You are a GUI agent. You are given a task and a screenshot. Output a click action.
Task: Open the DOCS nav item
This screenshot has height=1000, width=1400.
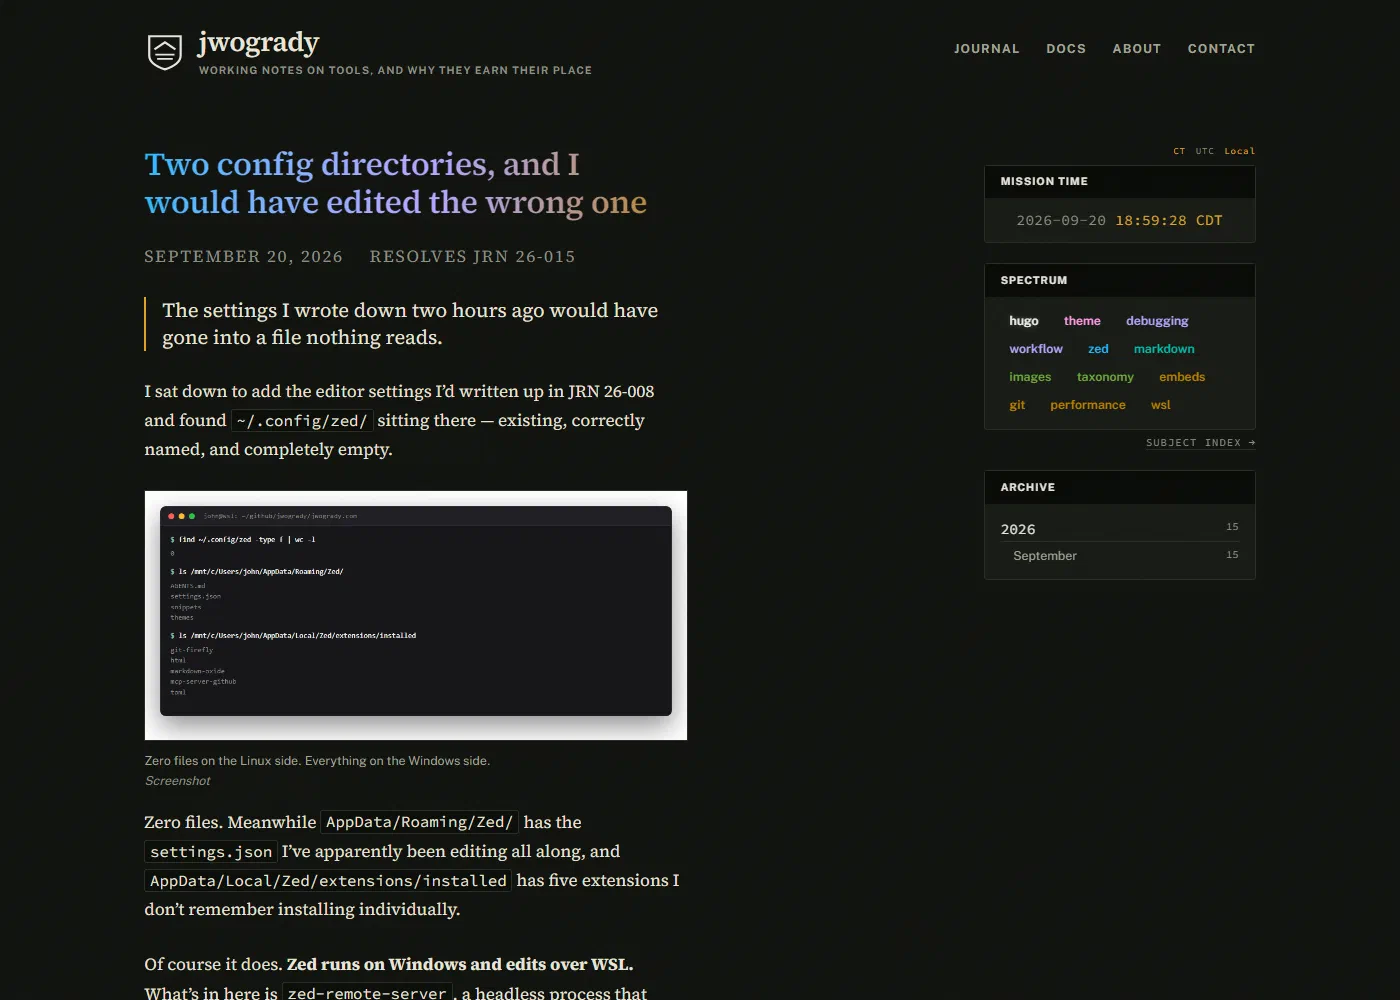pos(1066,48)
